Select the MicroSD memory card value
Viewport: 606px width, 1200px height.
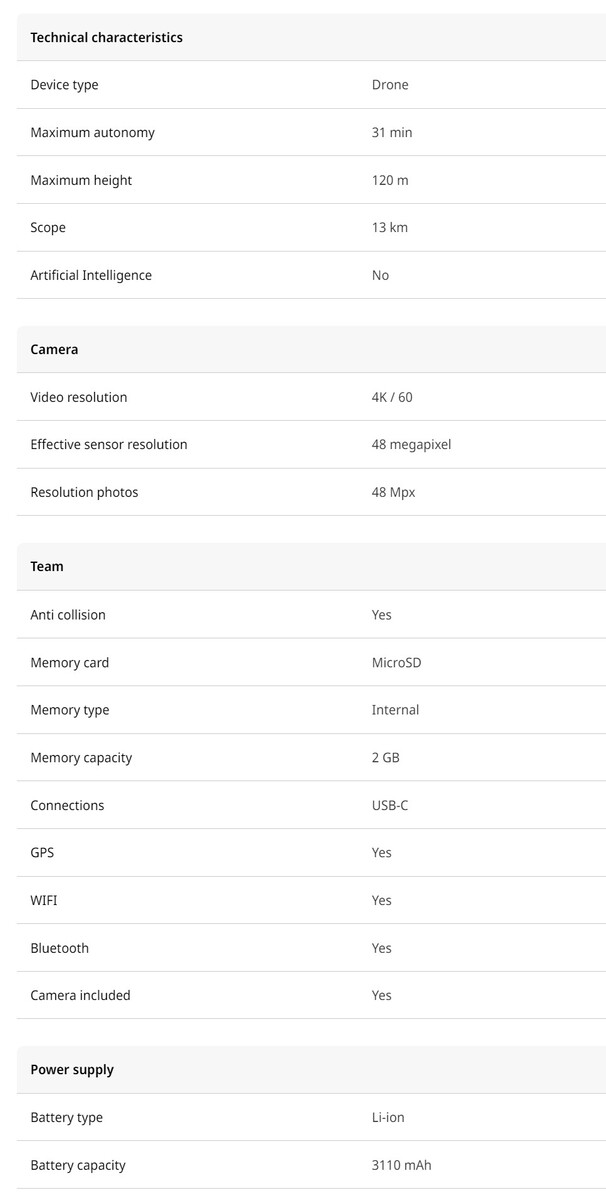coord(397,662)
